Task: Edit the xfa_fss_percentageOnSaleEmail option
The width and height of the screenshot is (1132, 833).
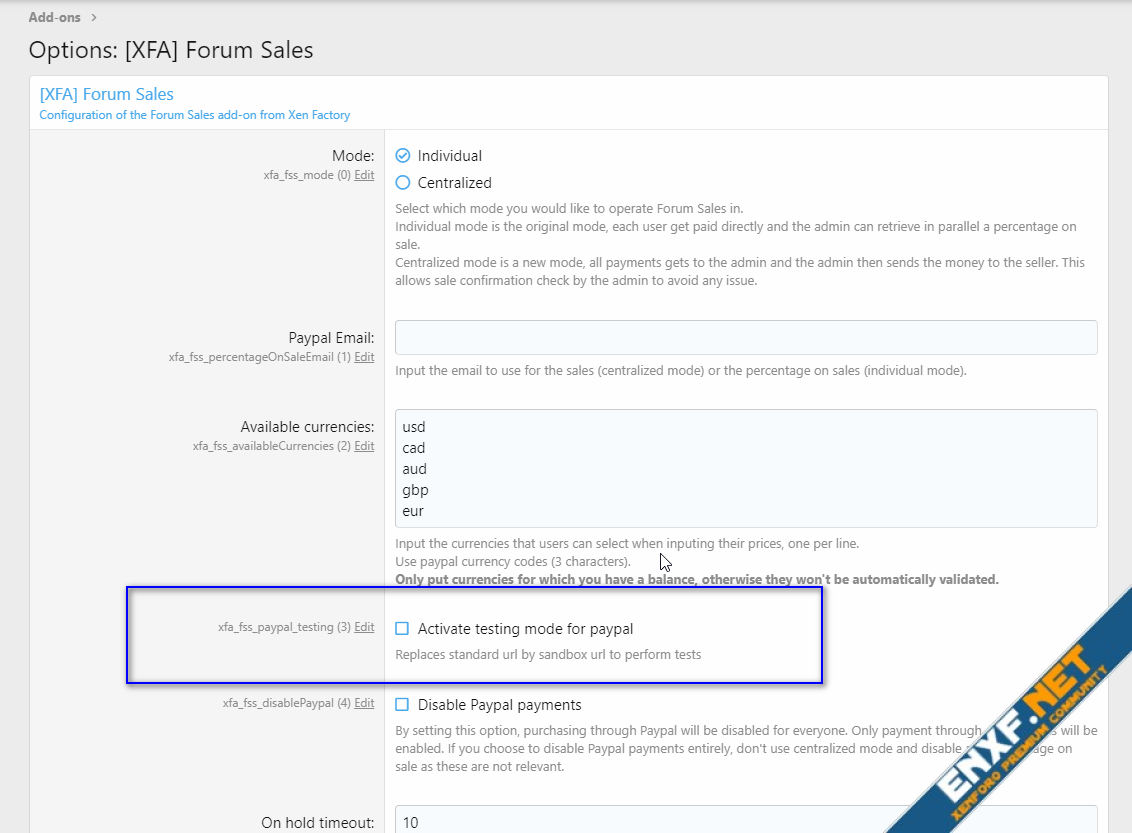Action: click(x=364, y=357)
